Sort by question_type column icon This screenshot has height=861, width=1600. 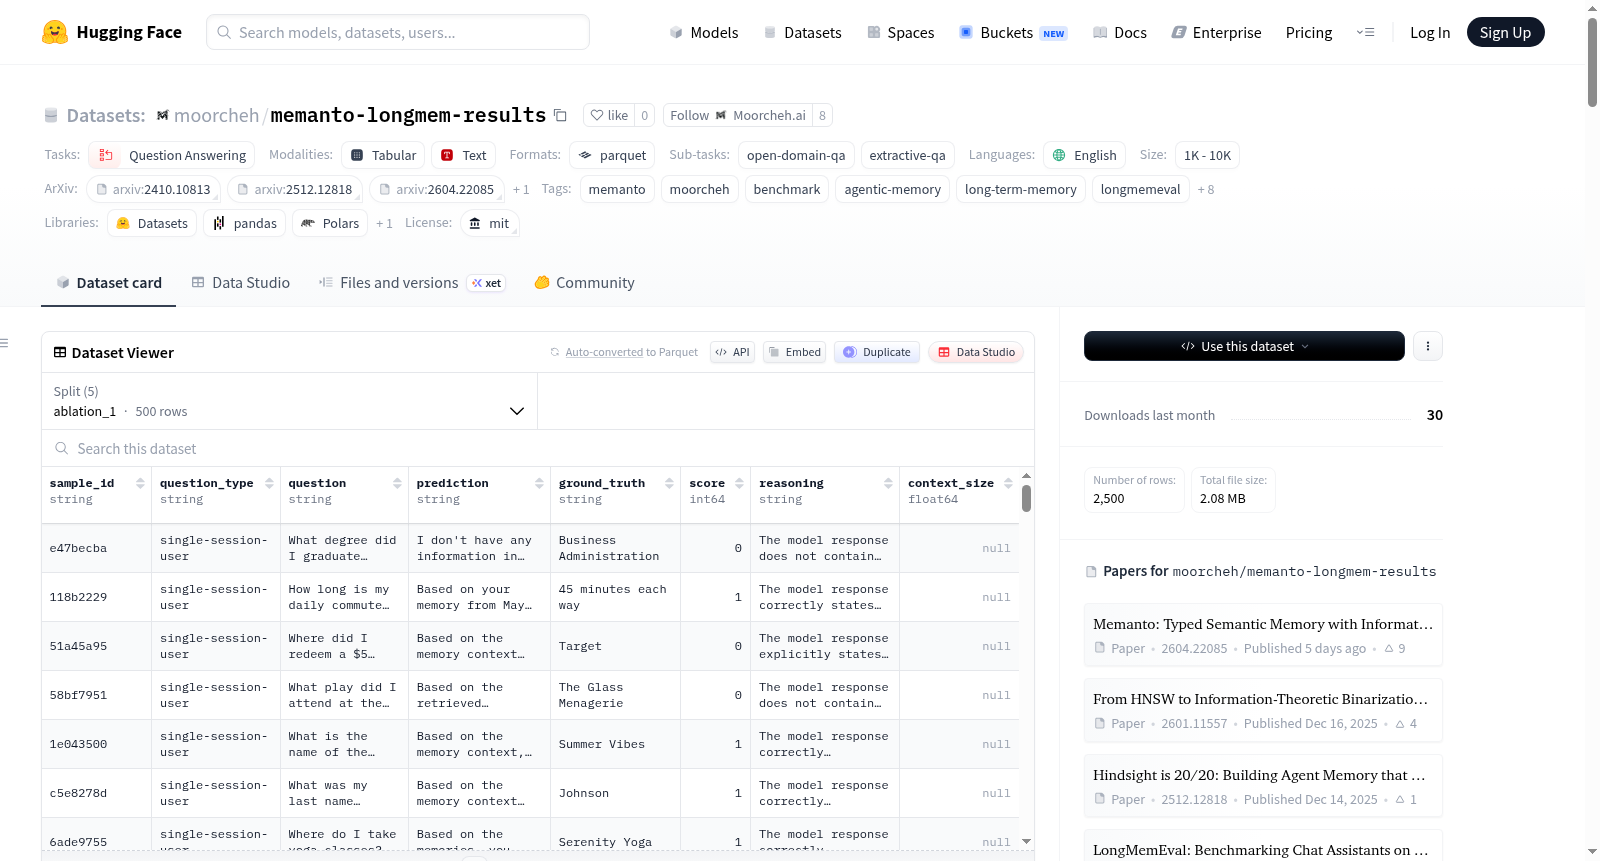pos(269,483)
